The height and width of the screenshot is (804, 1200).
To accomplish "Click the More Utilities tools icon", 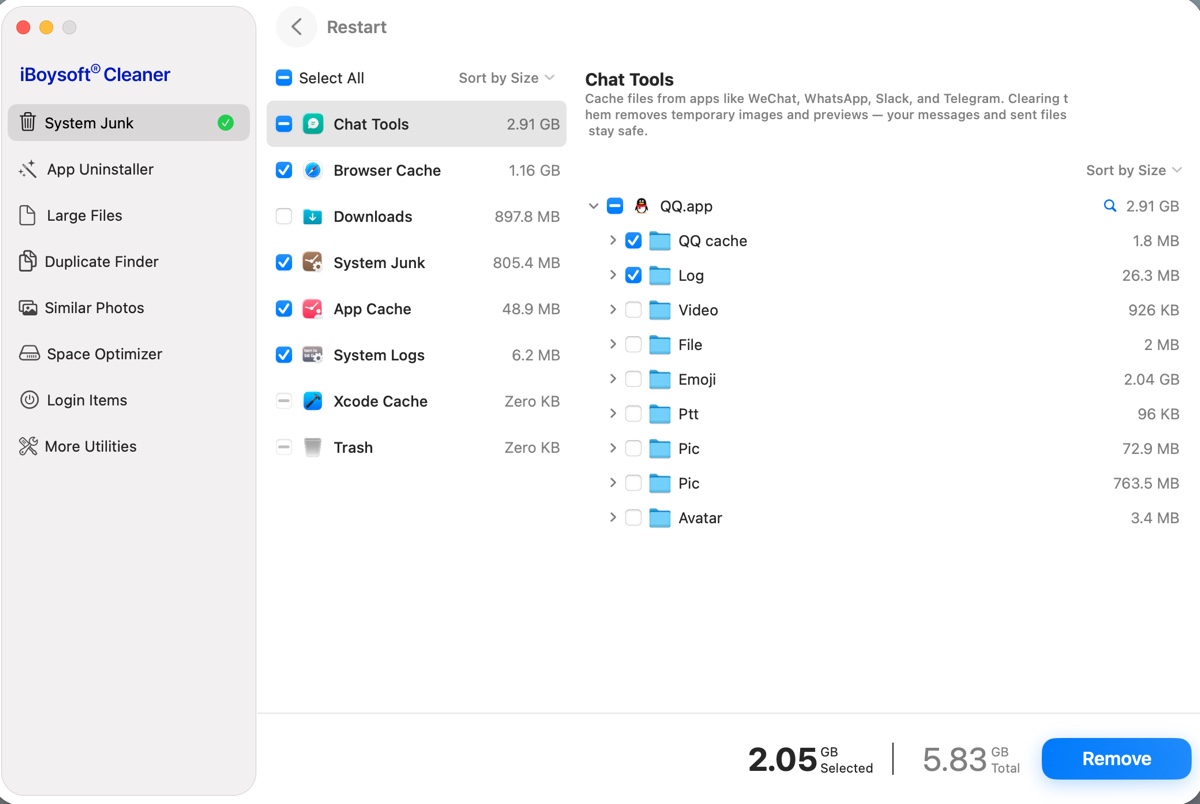I will [28, 446].
